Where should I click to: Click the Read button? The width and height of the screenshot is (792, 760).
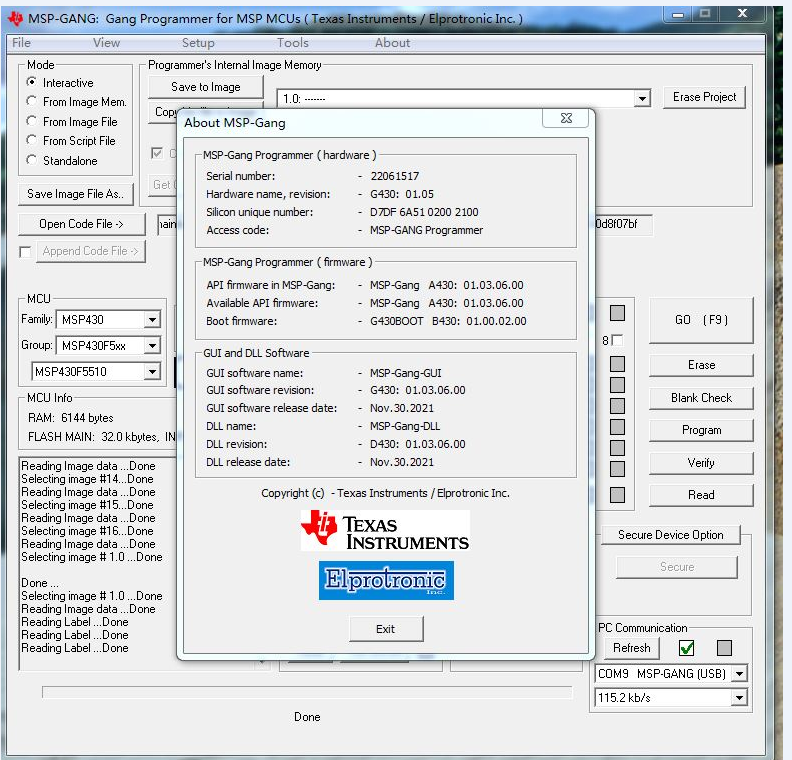(x=701, y=495)
